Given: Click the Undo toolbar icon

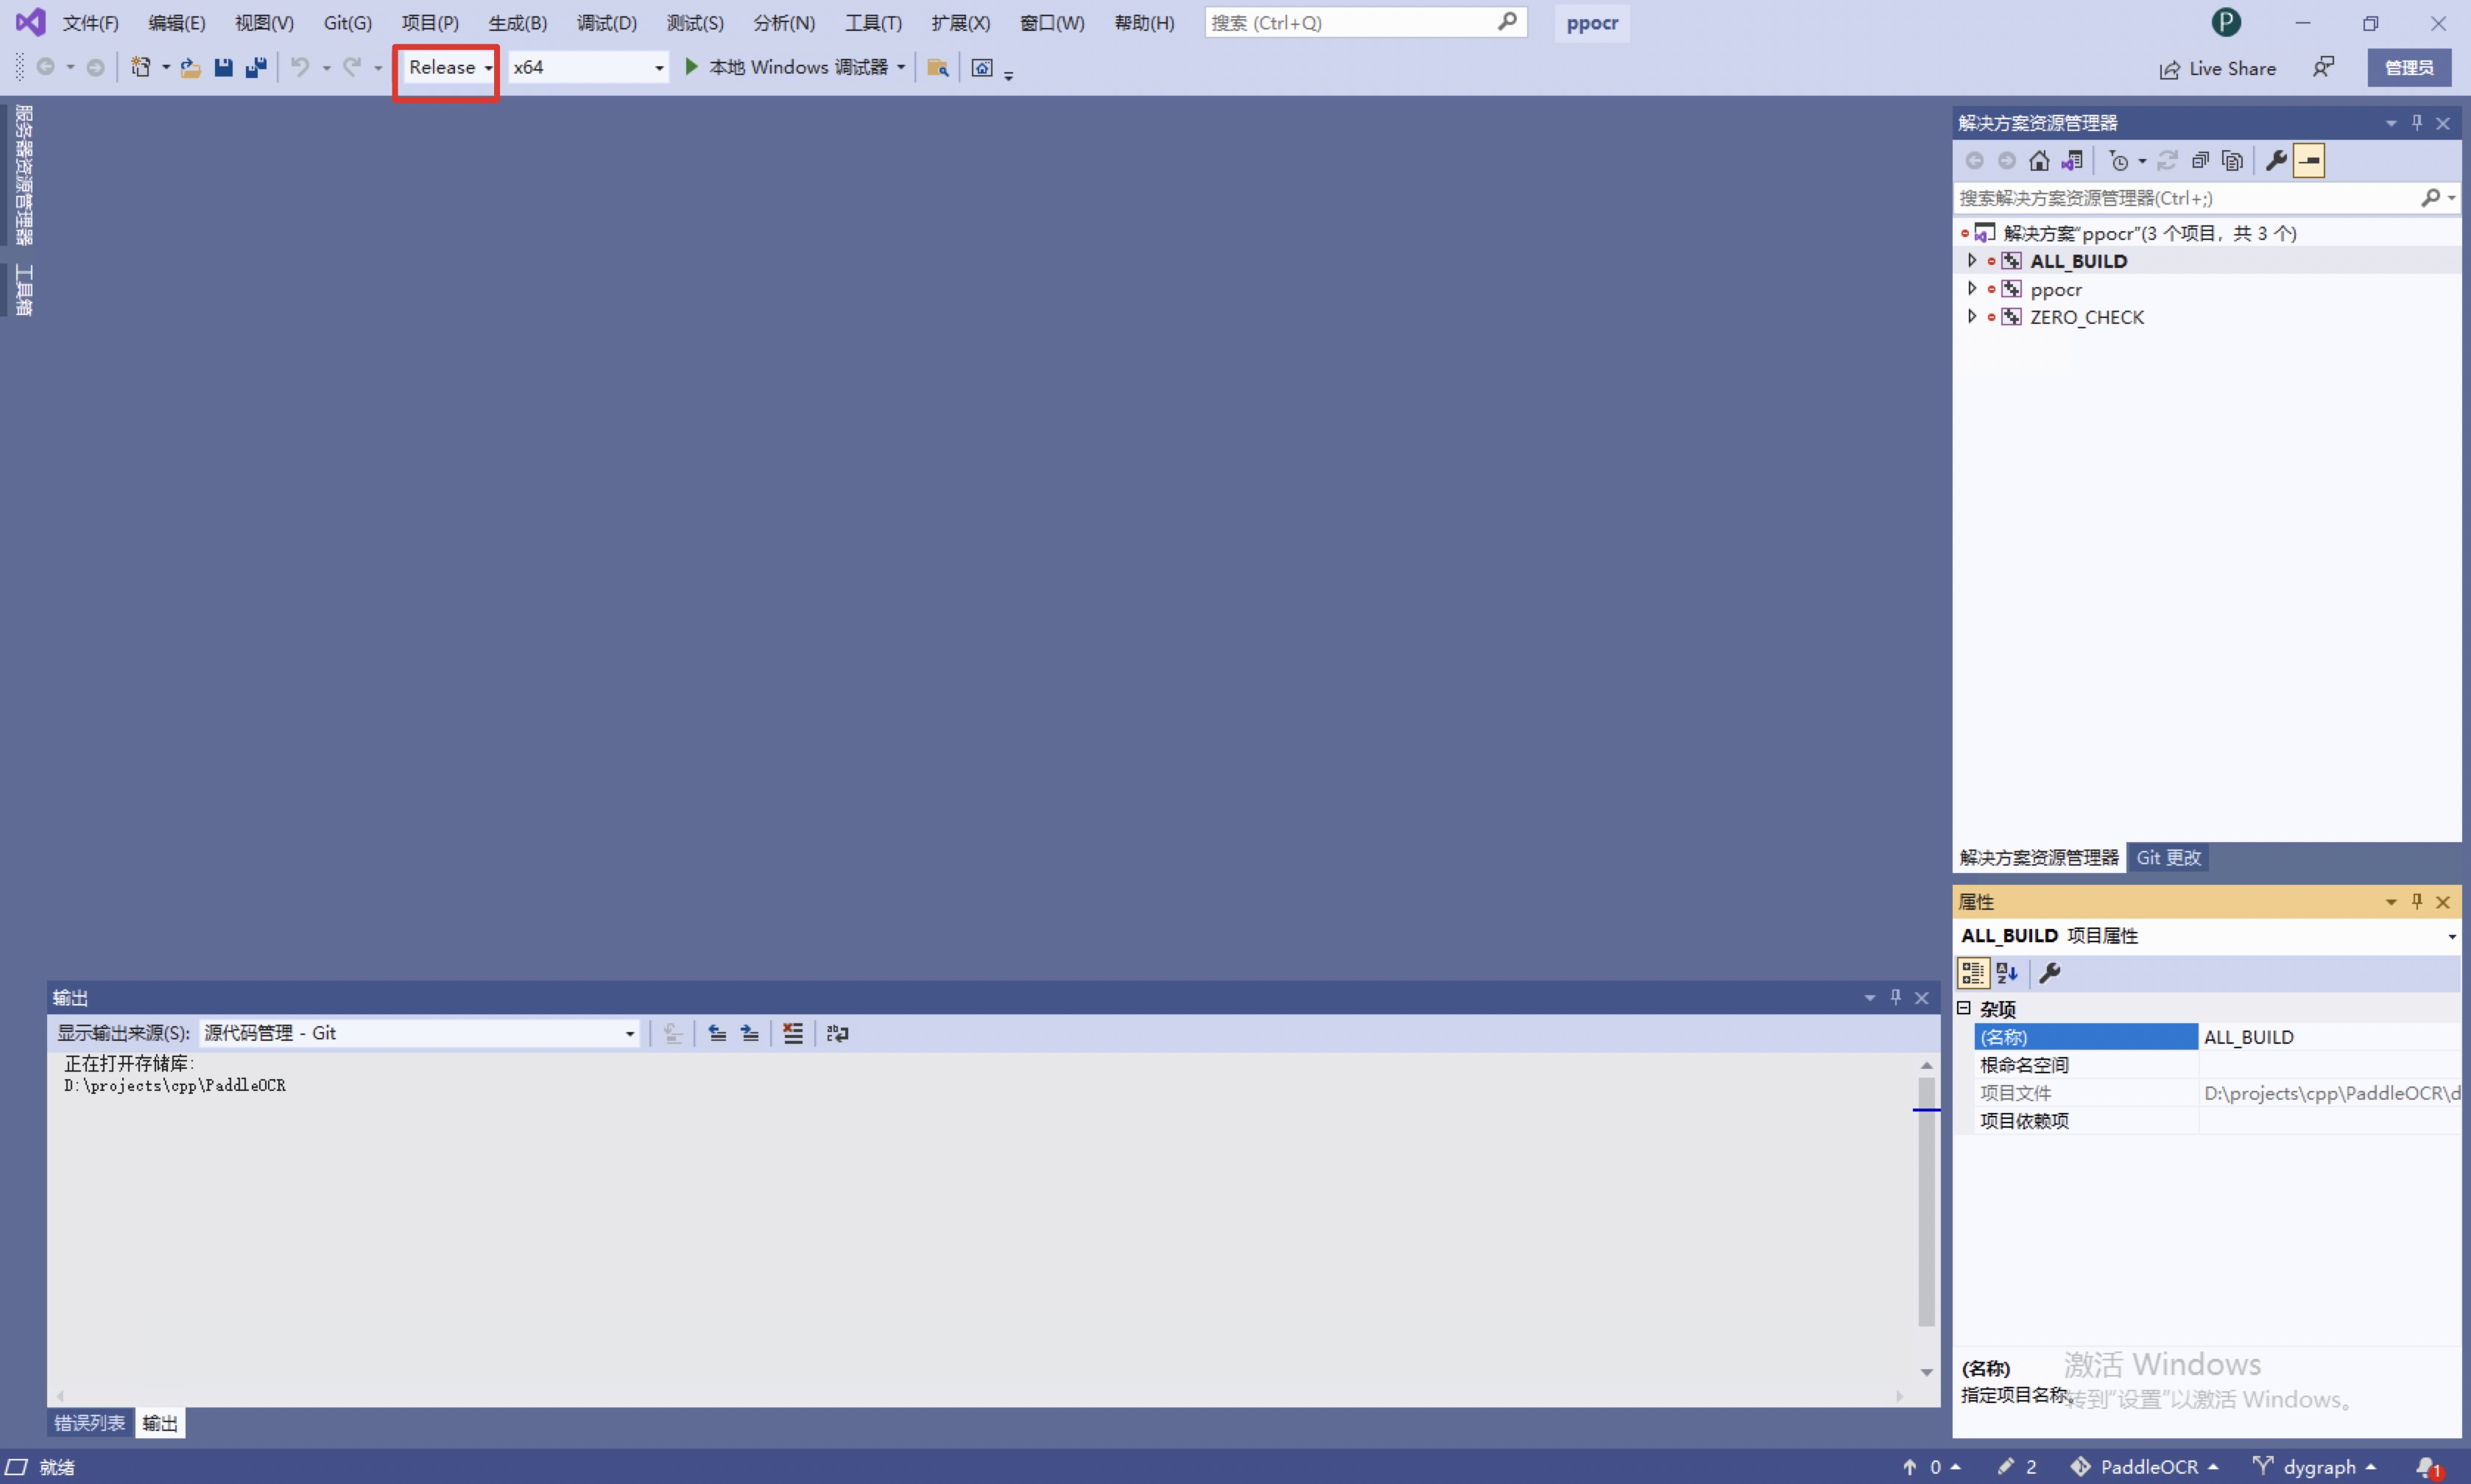Looking at the screenshot, I should tap(301, 67).
